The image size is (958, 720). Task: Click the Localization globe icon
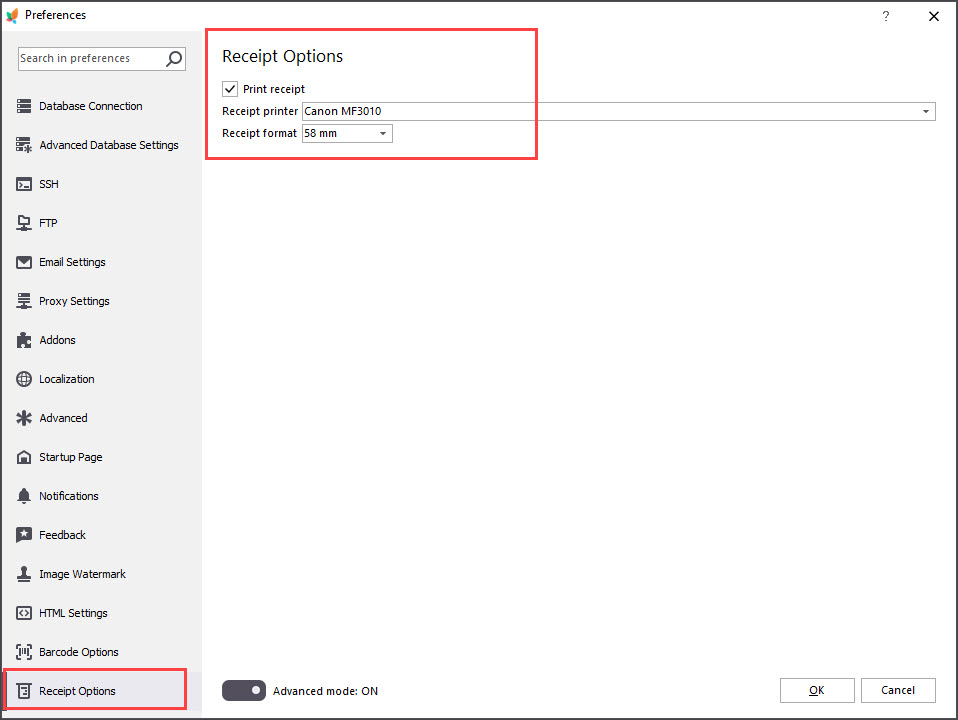coord(24,379)
